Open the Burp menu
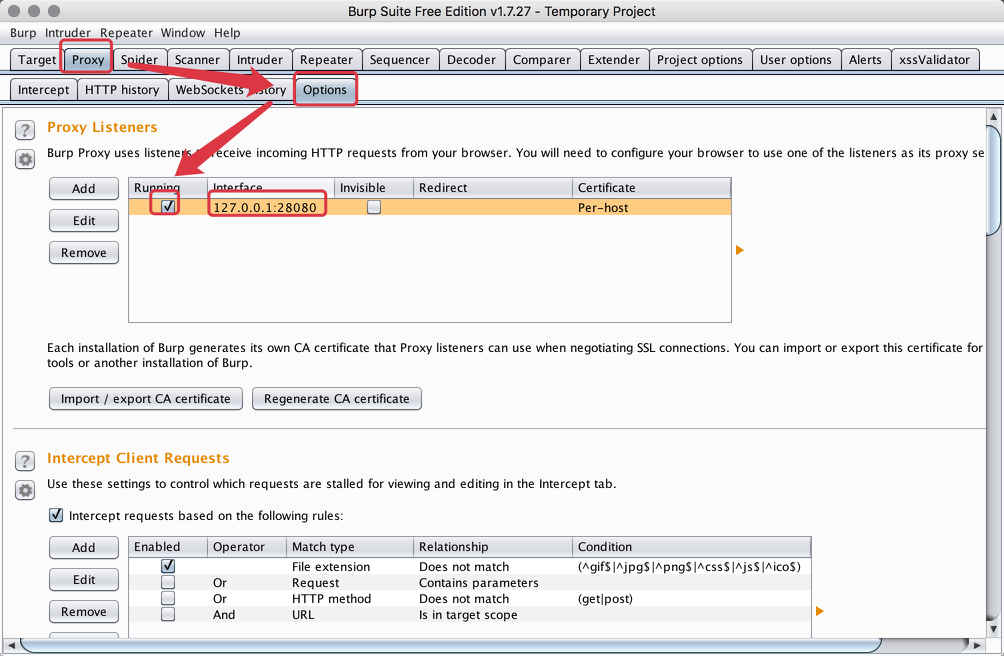The width and height of the screenshot is (1004, 656). 23,33
